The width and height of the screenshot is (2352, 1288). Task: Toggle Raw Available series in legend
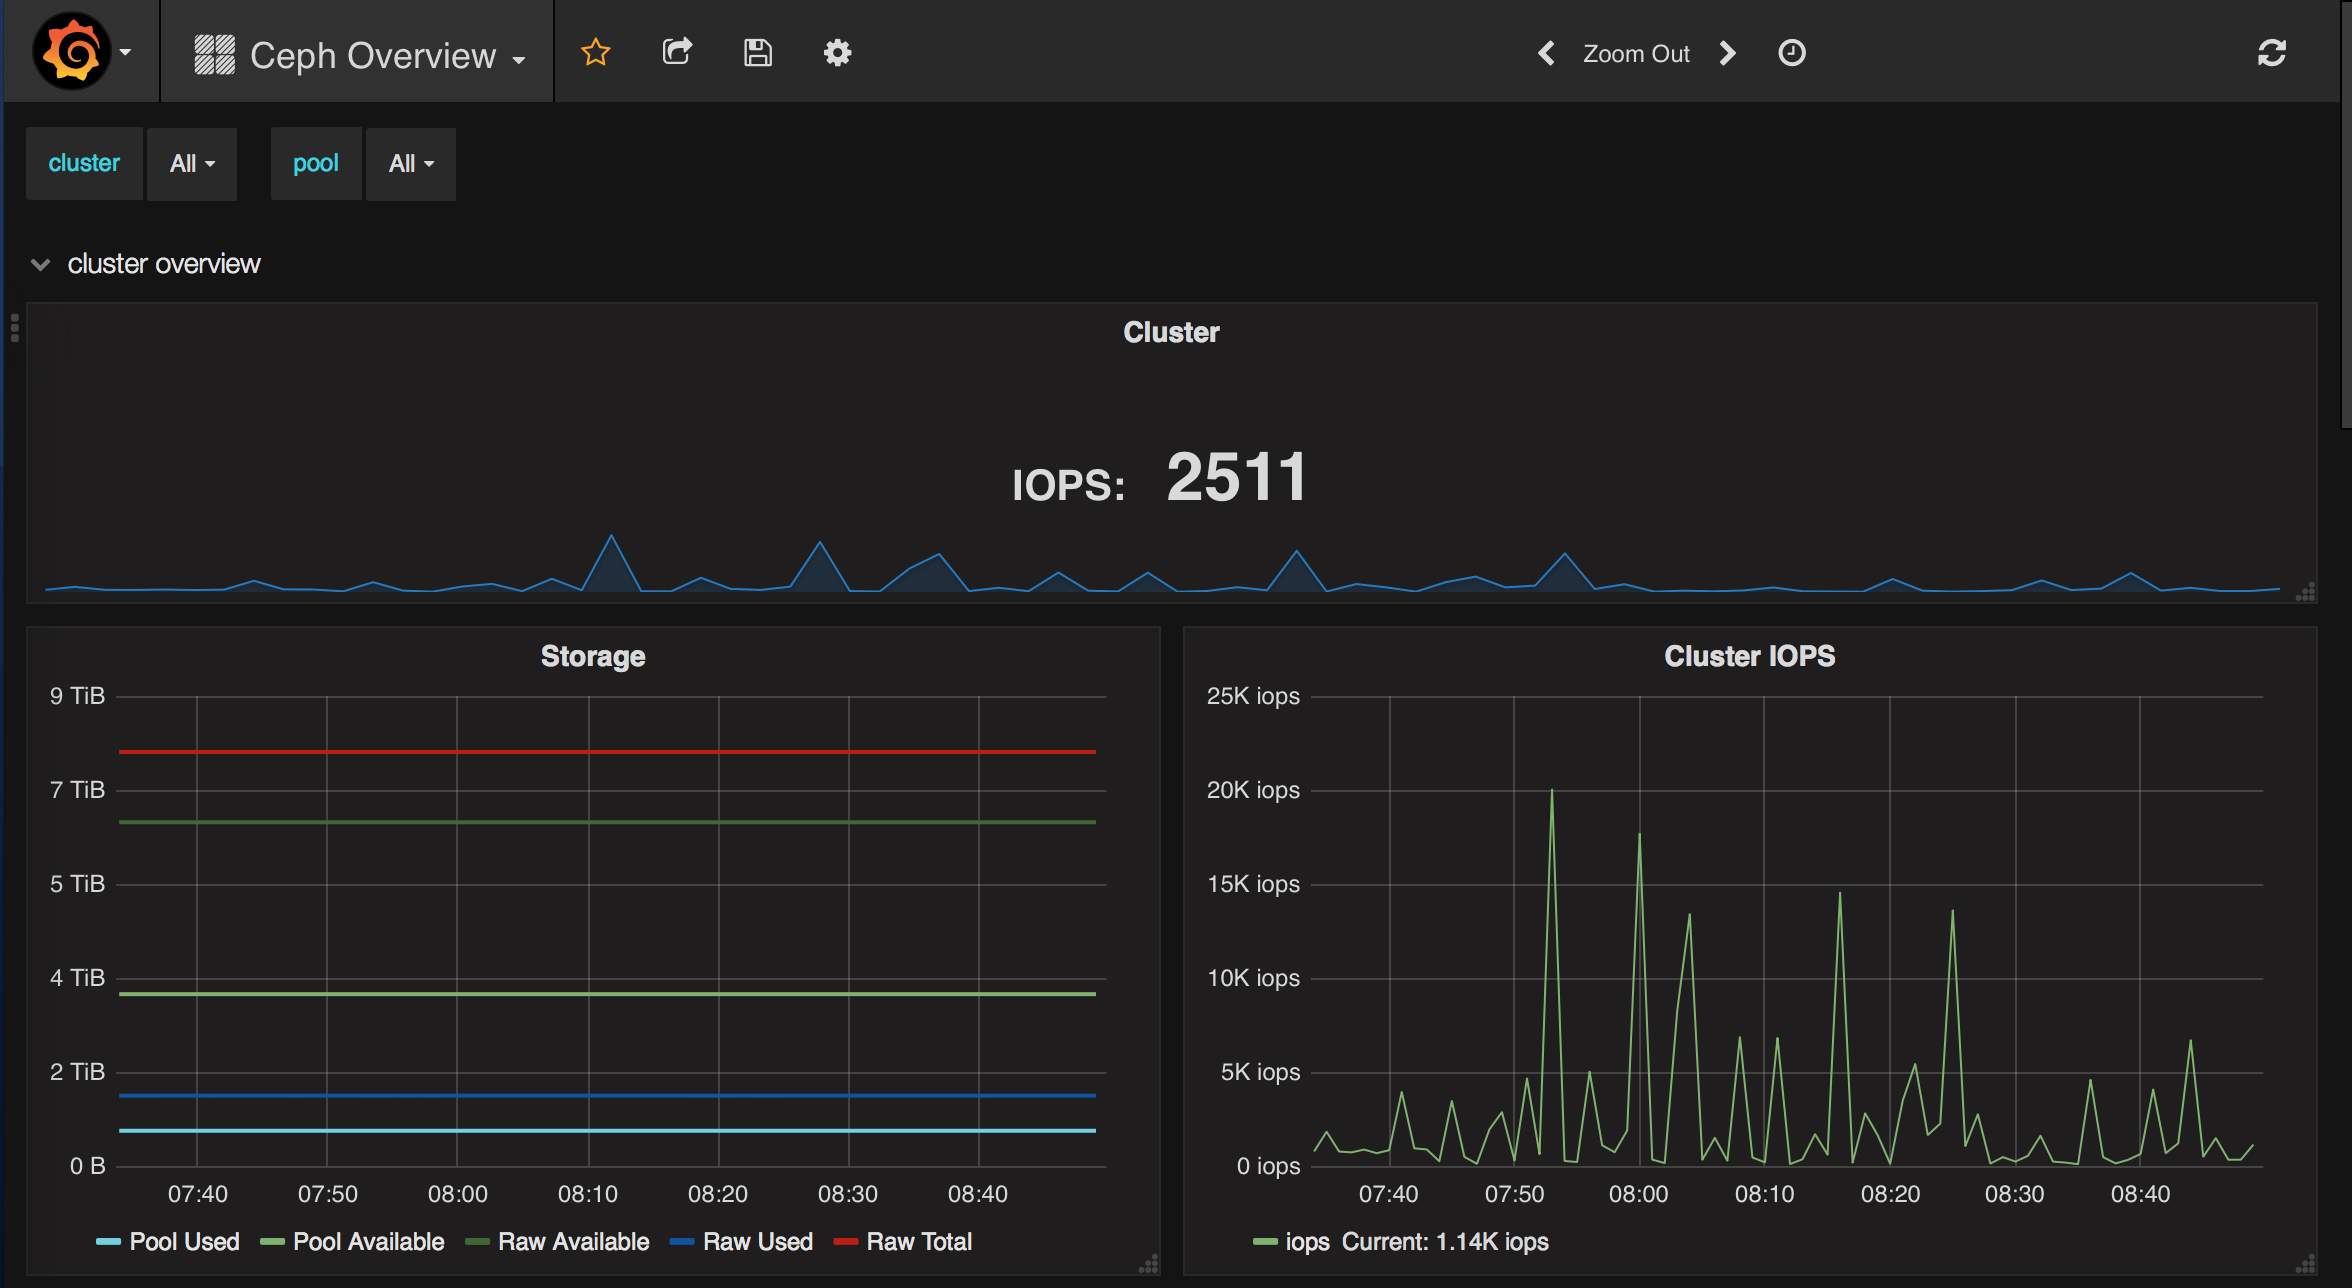click(573, 1242)
